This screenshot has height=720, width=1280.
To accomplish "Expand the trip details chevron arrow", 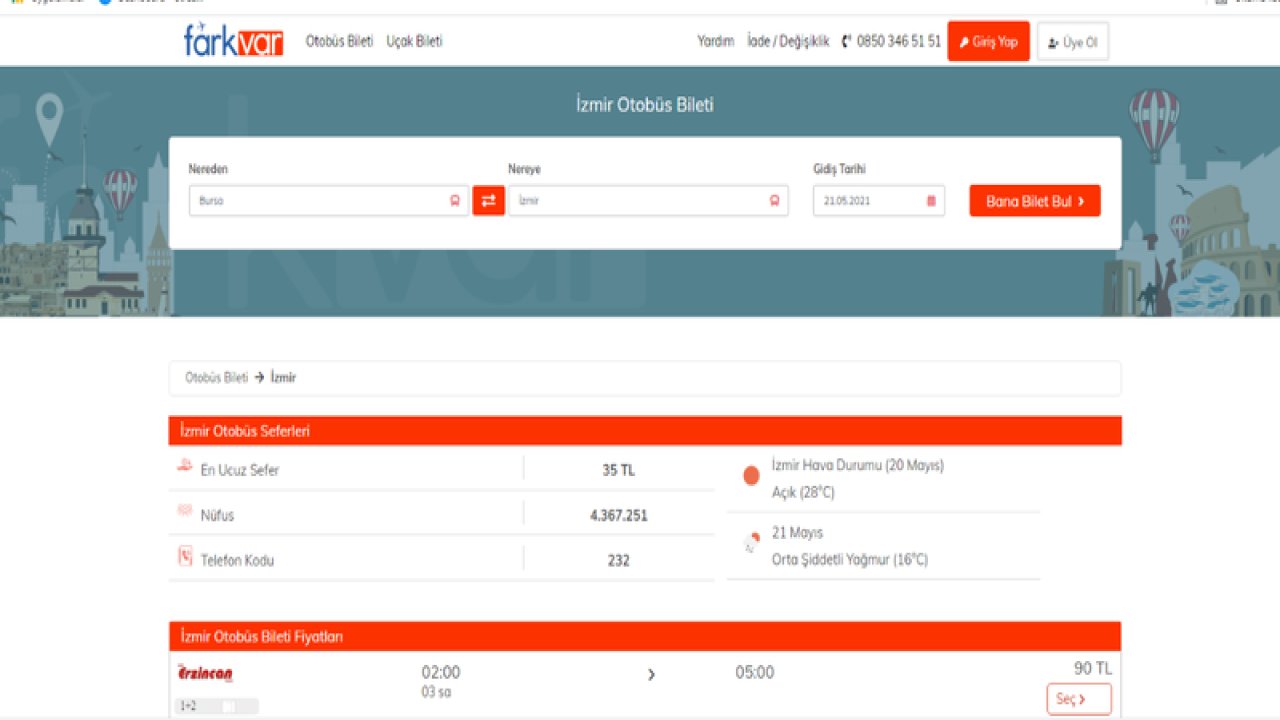I will pos(651,675).
